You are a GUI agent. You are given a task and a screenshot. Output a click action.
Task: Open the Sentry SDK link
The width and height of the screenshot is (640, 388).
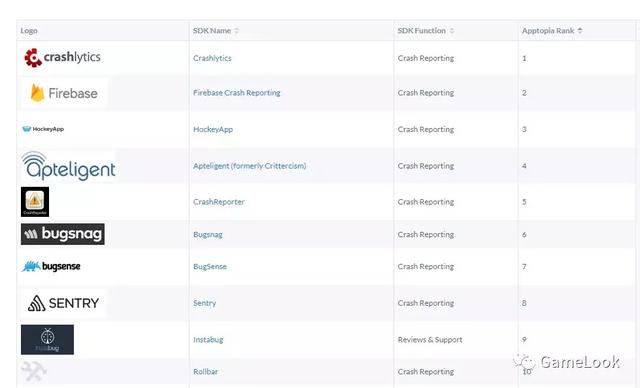pos(204,303)
